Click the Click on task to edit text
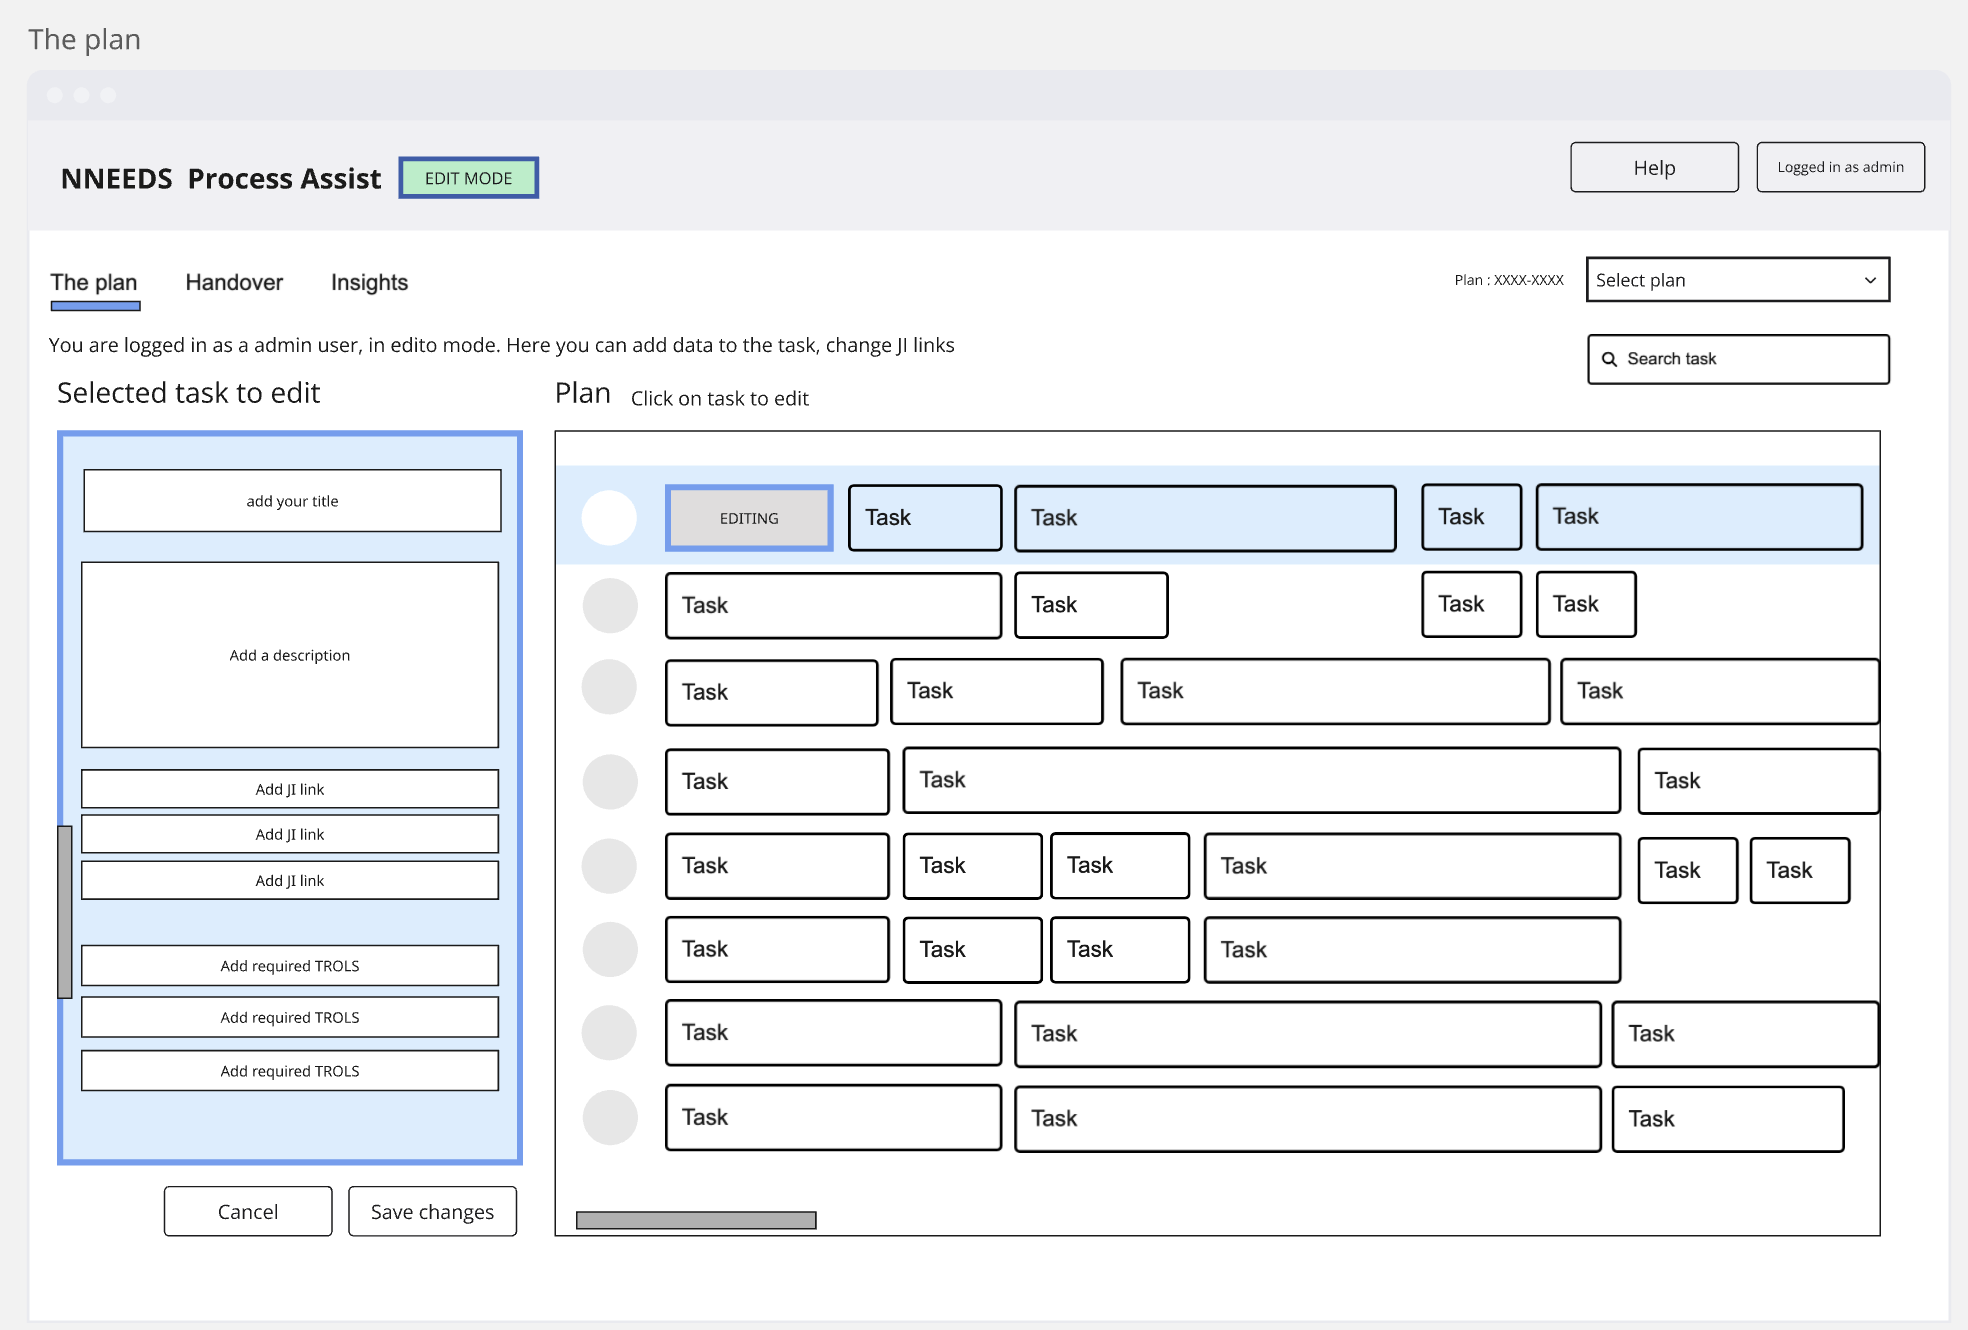This screenshot has height=1330, width=1968. 720,398
